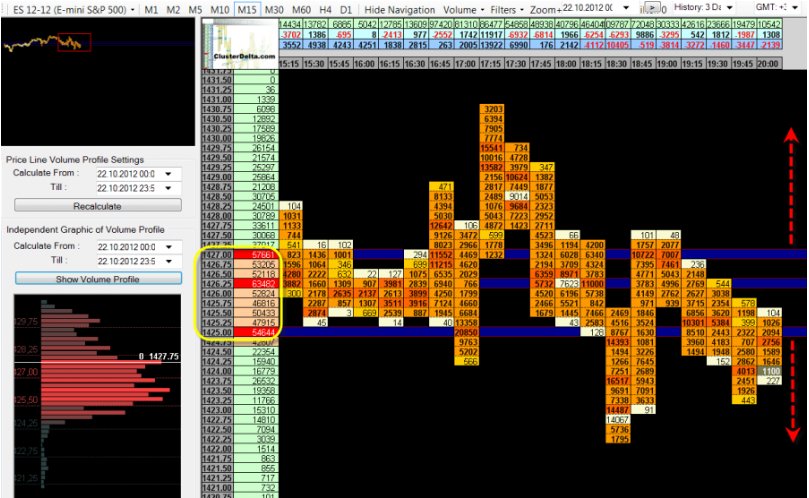Select the D1 daily timeframe
Viewport: 809px width, 498px height.
[x=343, y=9]
